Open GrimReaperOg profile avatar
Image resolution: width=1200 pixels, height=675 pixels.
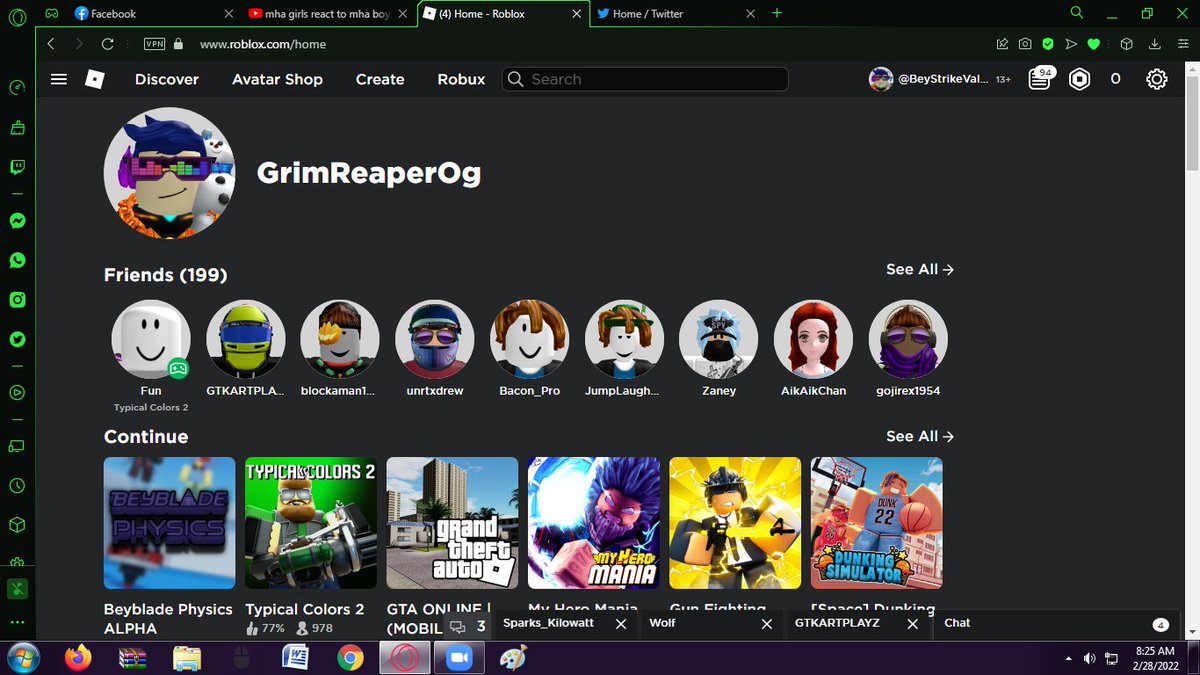coord(170,173)
